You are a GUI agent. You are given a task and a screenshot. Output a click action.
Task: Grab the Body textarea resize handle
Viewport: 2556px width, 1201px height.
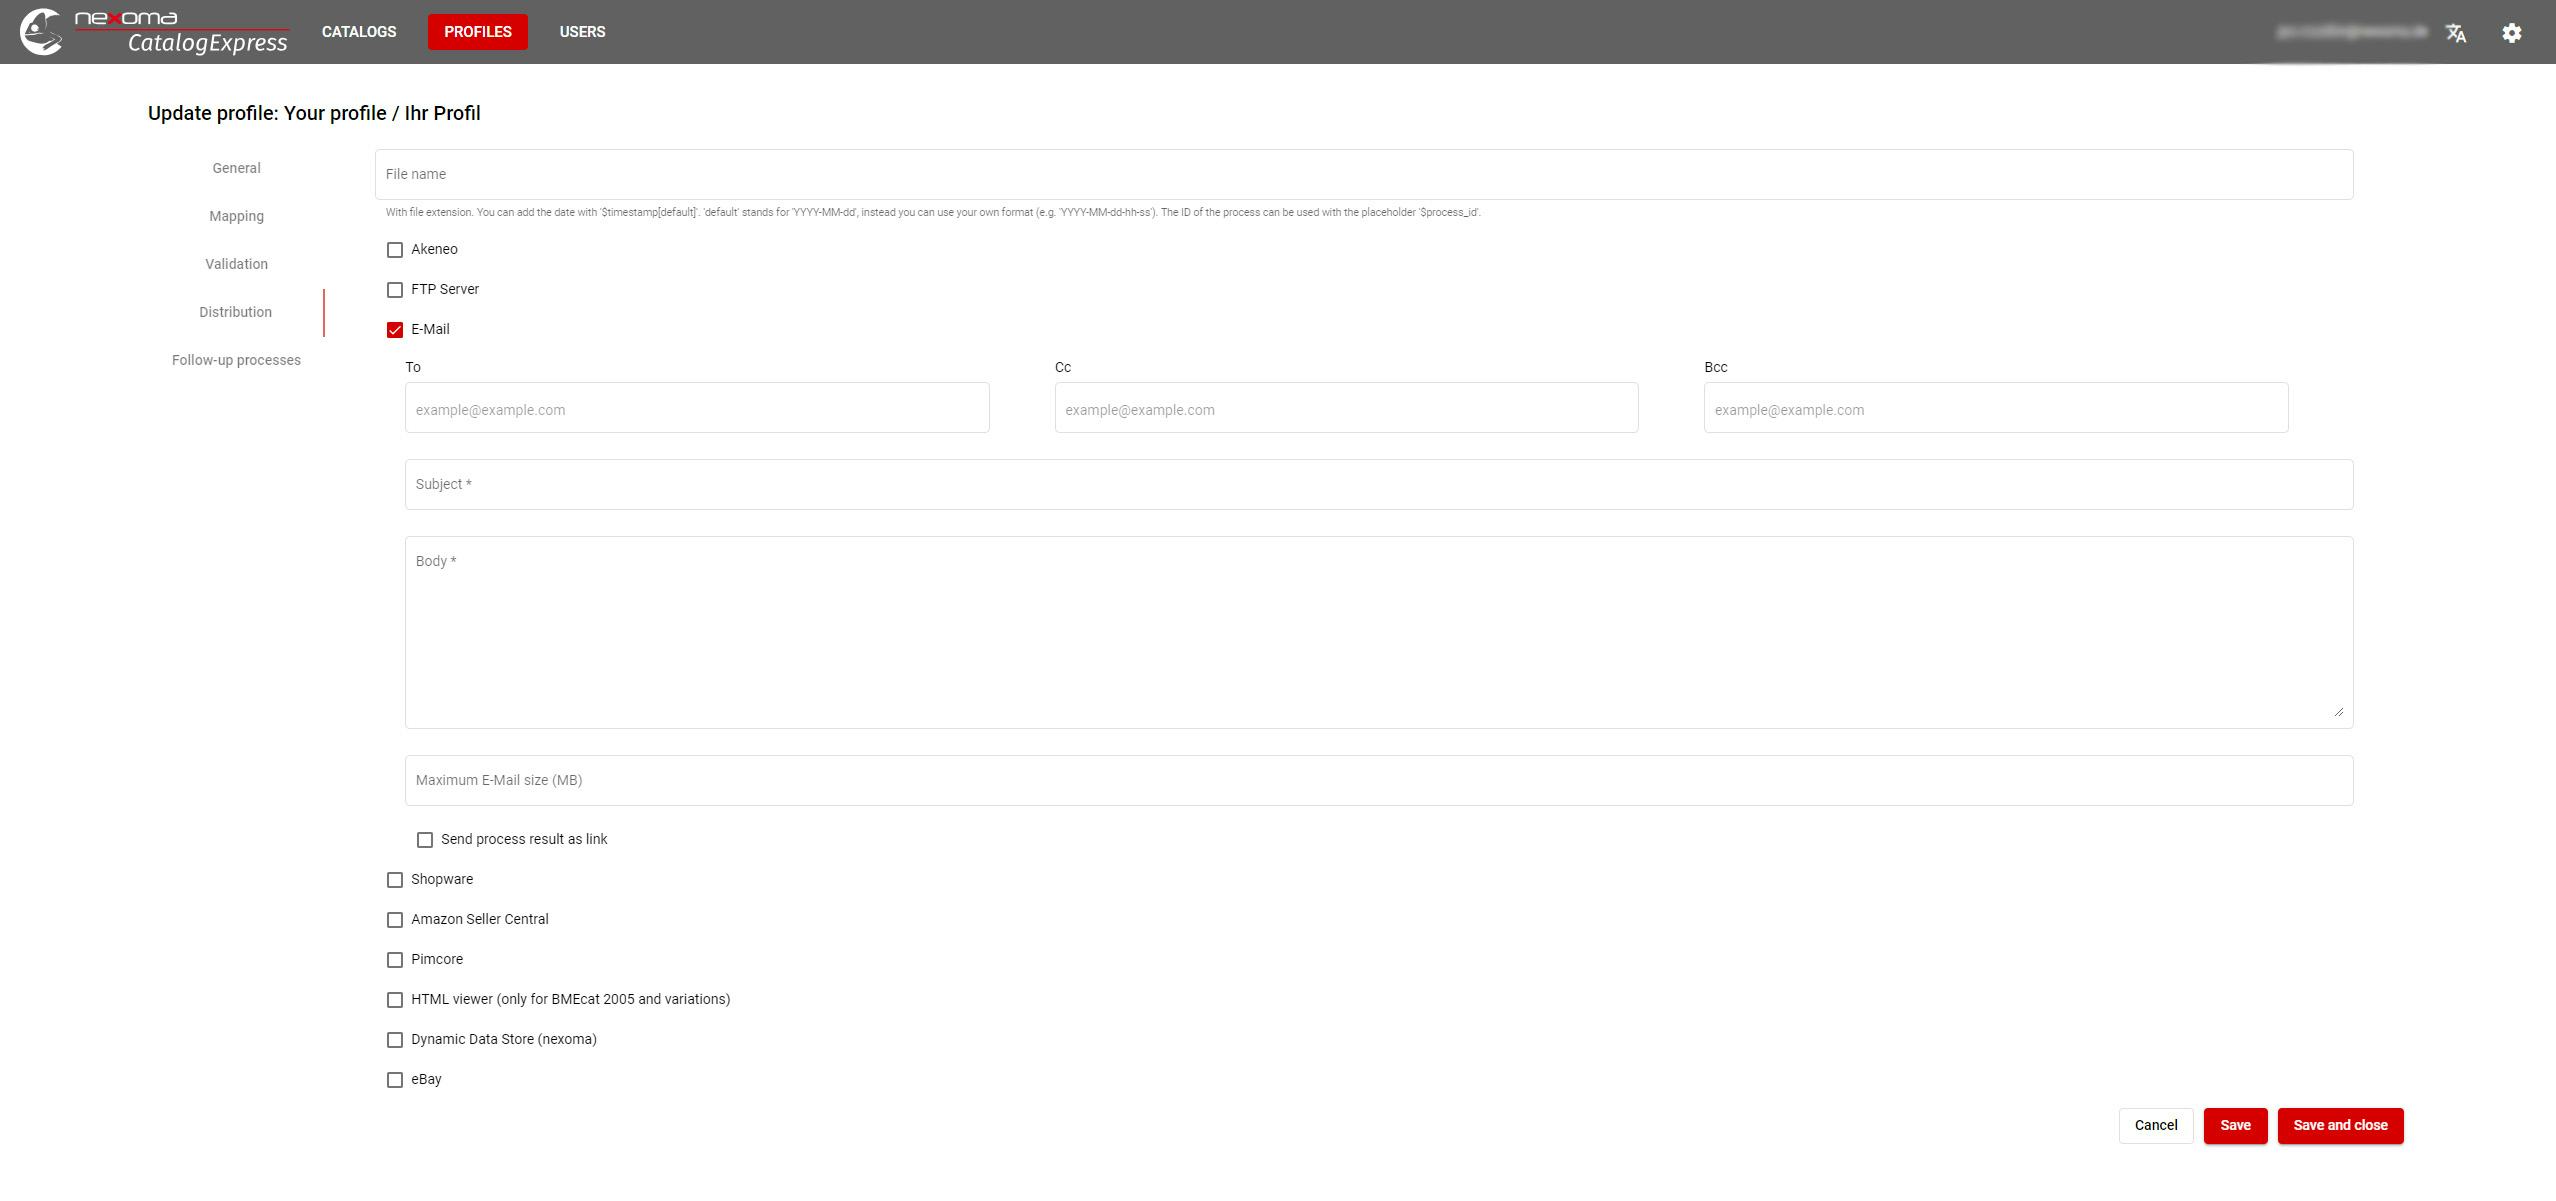tap(2338, 712)
